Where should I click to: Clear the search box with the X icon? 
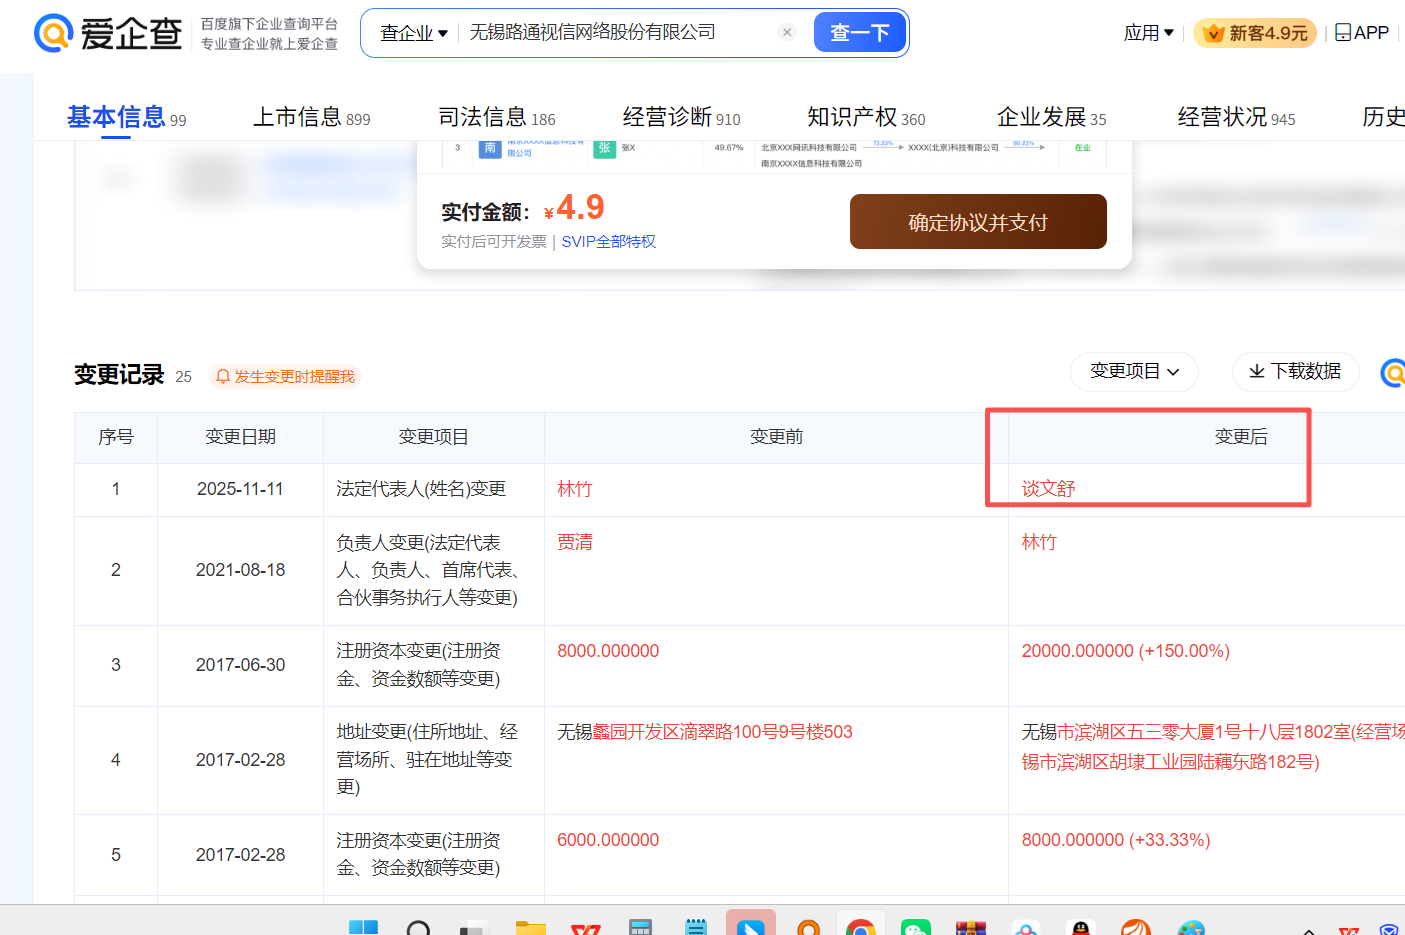click(787, 32)
